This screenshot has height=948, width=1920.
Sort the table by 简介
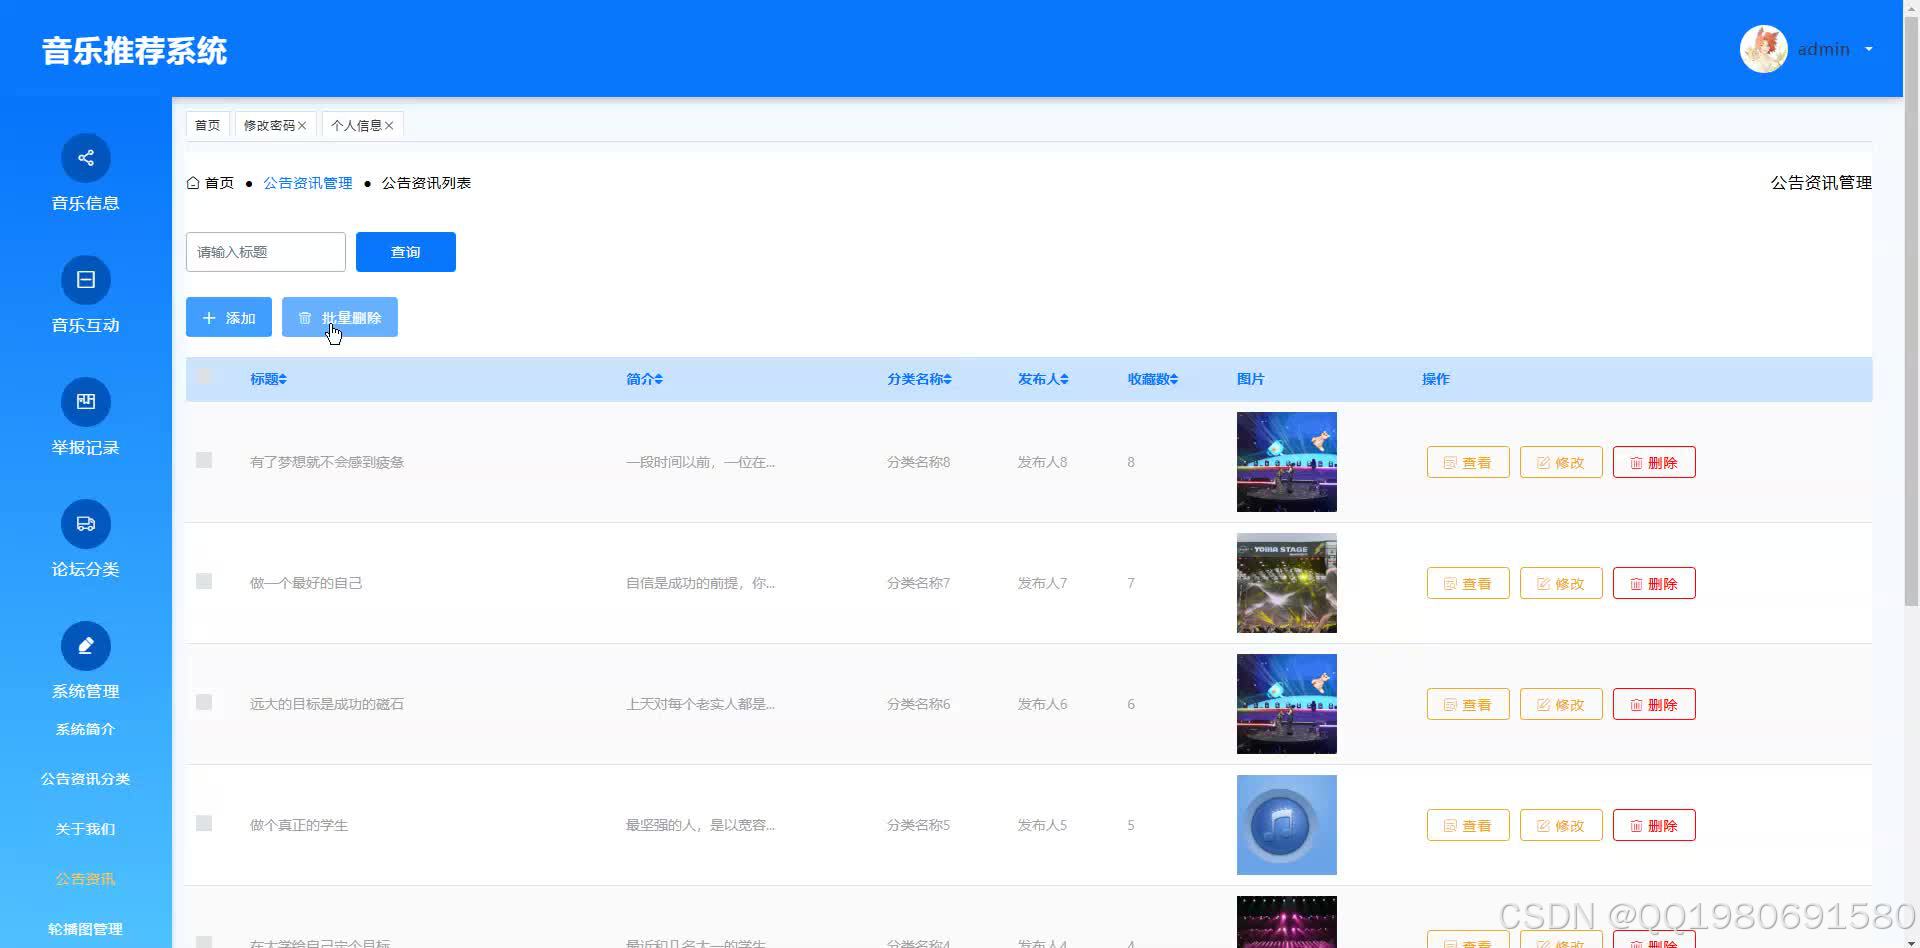[659, 379]
